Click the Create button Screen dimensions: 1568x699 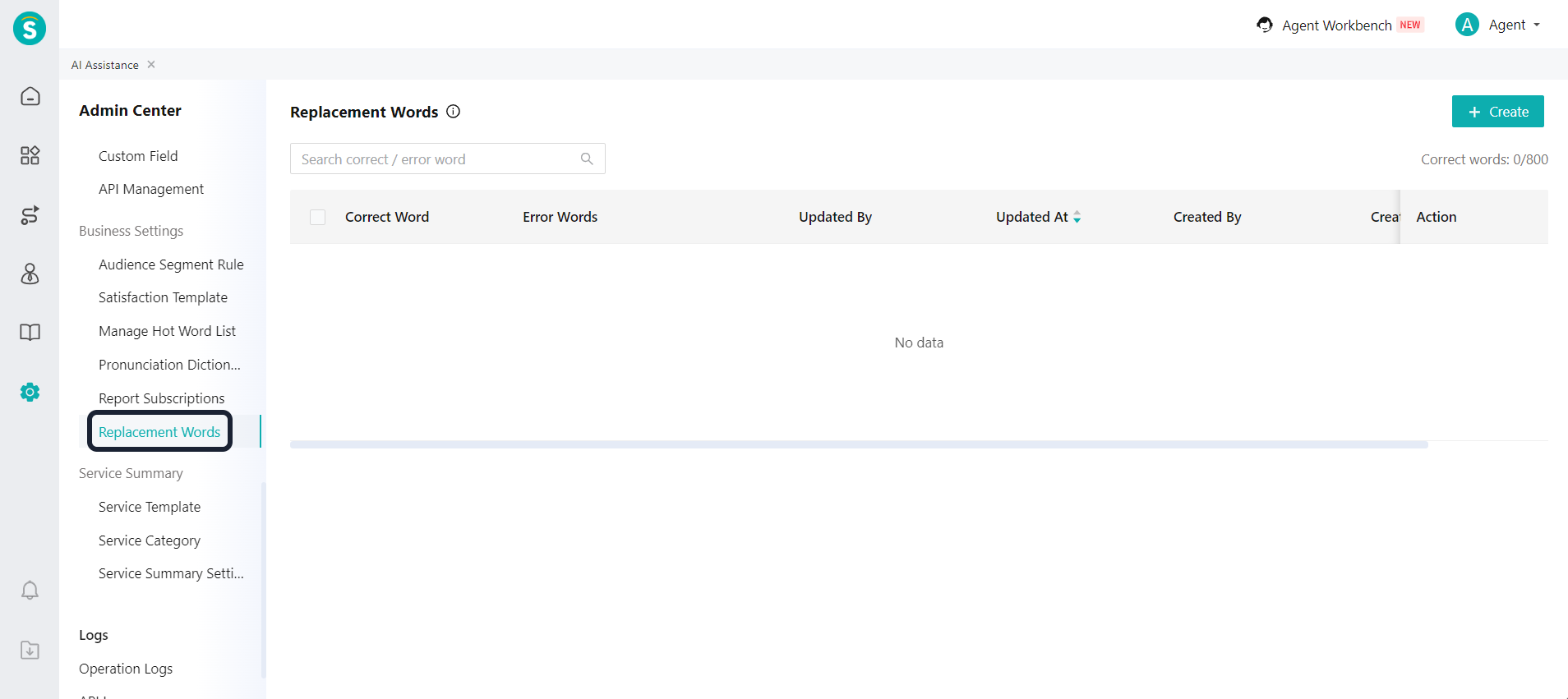(x=1497, y=112)
